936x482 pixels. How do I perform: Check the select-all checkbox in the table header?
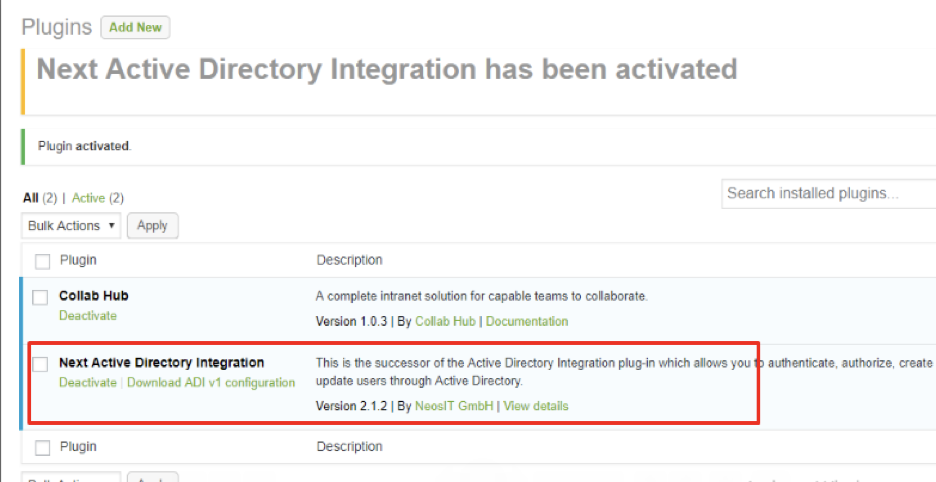[42, 262]
